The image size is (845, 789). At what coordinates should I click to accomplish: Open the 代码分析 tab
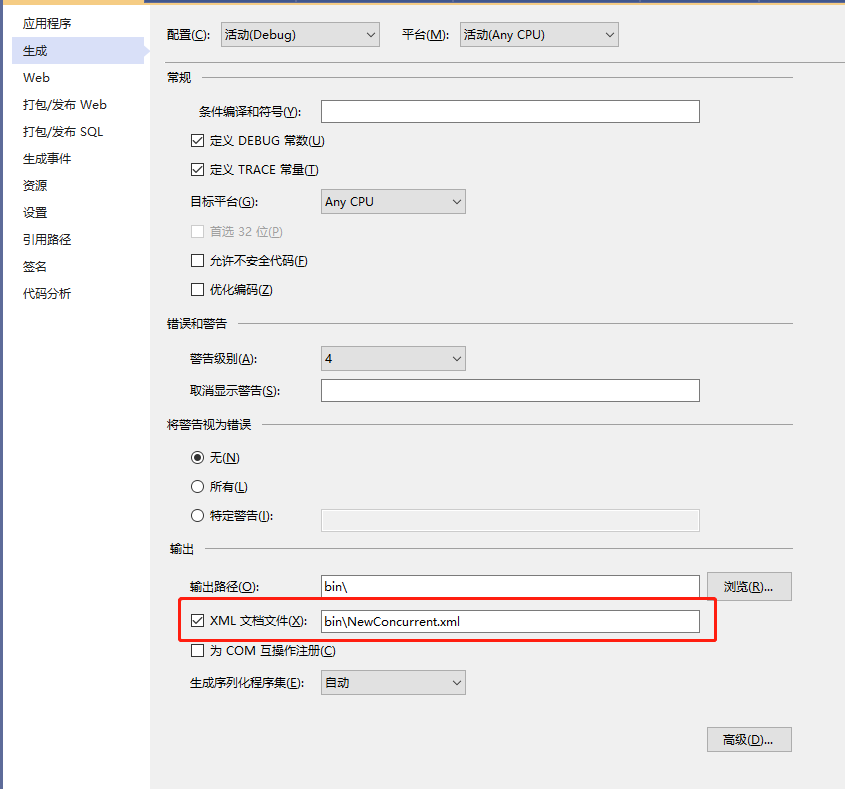coord(47,293)
